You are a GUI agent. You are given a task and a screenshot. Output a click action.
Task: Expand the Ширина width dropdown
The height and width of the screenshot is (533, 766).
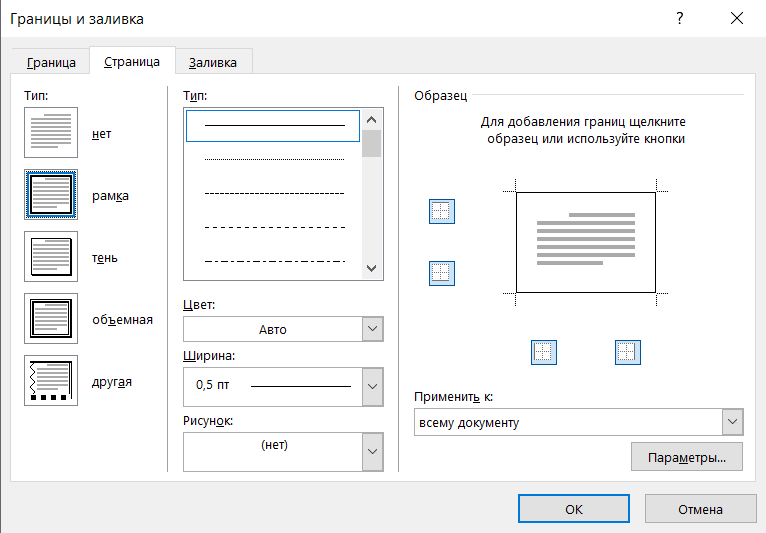pos(373,386)
